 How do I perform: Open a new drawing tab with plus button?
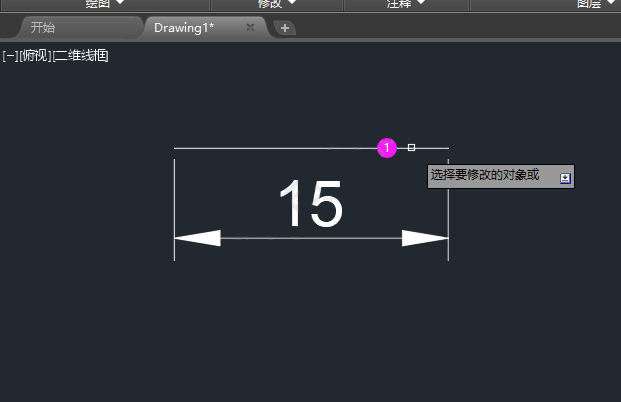click(x=285, y=28)
